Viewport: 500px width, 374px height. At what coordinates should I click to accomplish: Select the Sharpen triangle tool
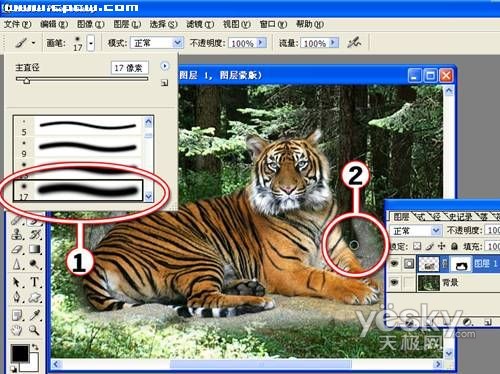[x=17, y=264]
